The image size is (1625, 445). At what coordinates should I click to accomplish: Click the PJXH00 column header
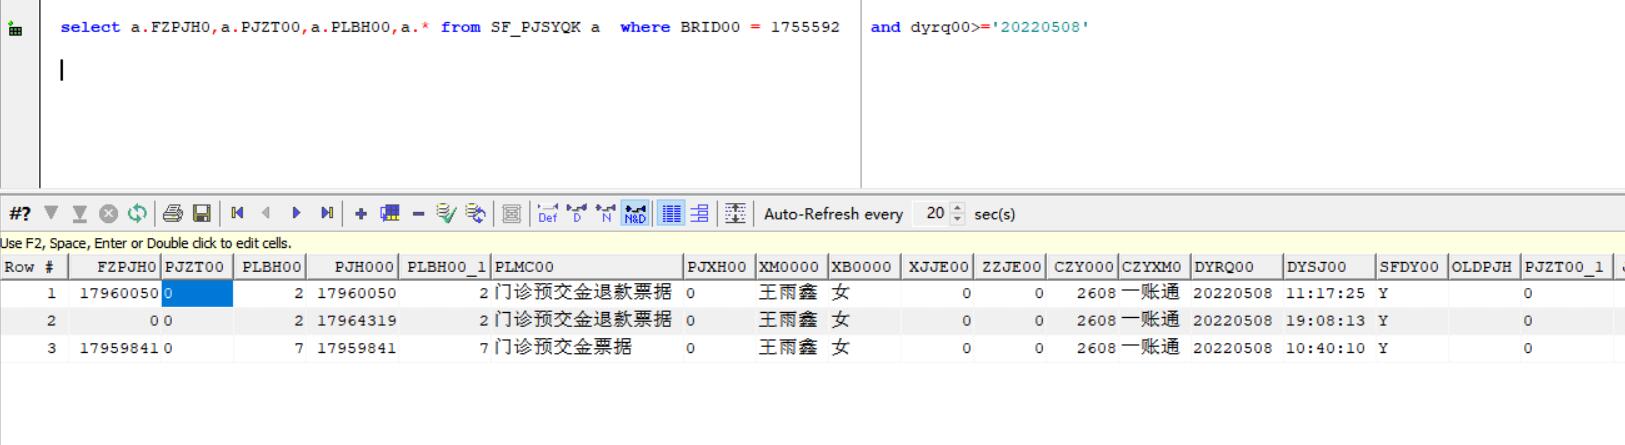[719, 267]
